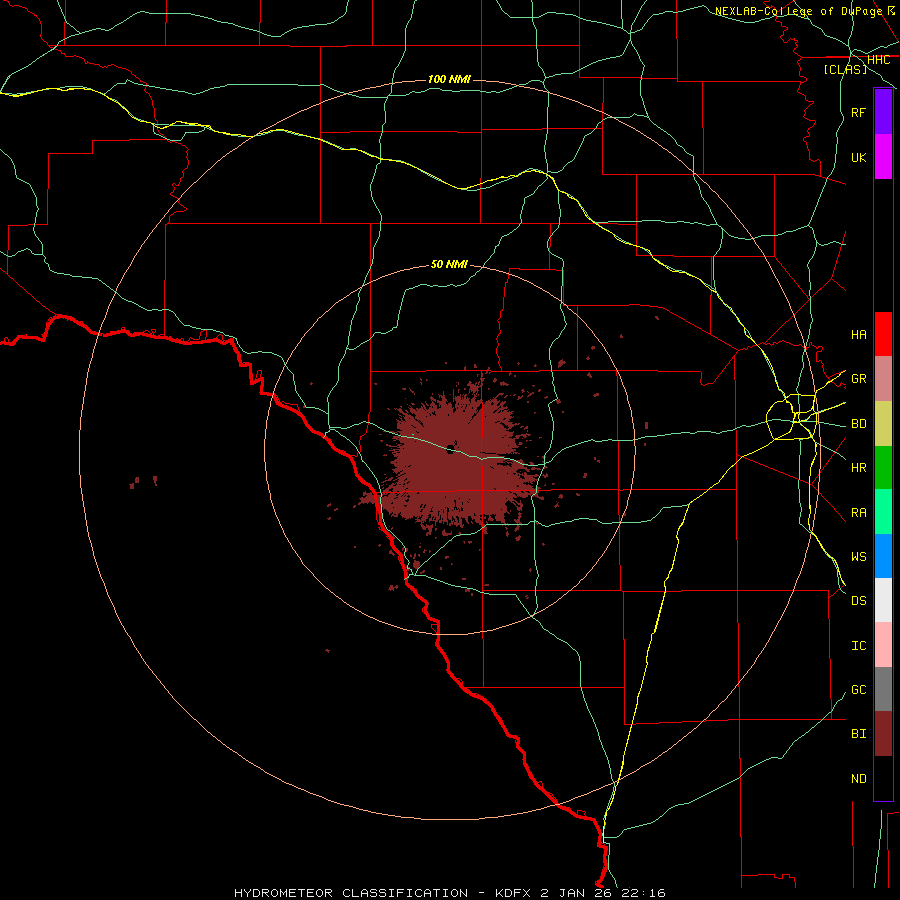Select the DS white legend swatch

click(x=883, y=600)
